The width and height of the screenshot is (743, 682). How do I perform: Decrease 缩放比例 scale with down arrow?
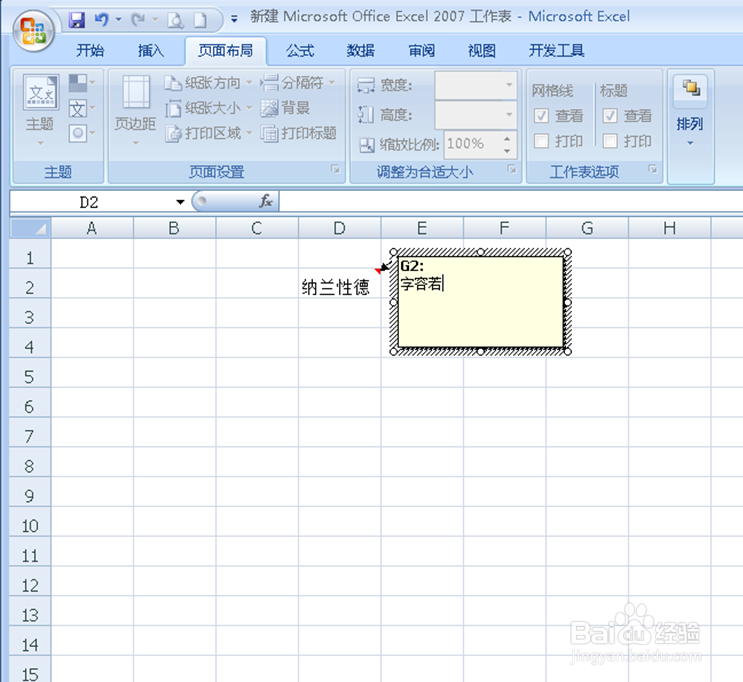pyautogui.click(x=507, y=151)
